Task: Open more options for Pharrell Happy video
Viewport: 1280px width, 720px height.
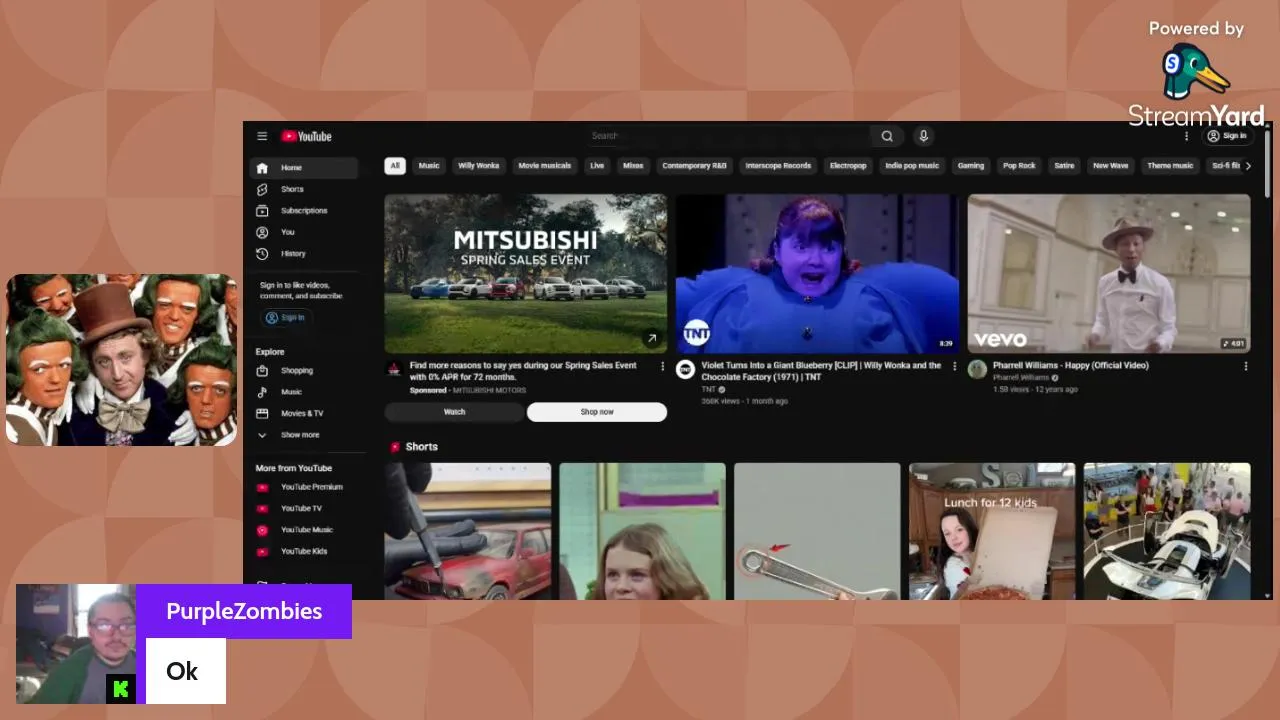Action: 1246,367
